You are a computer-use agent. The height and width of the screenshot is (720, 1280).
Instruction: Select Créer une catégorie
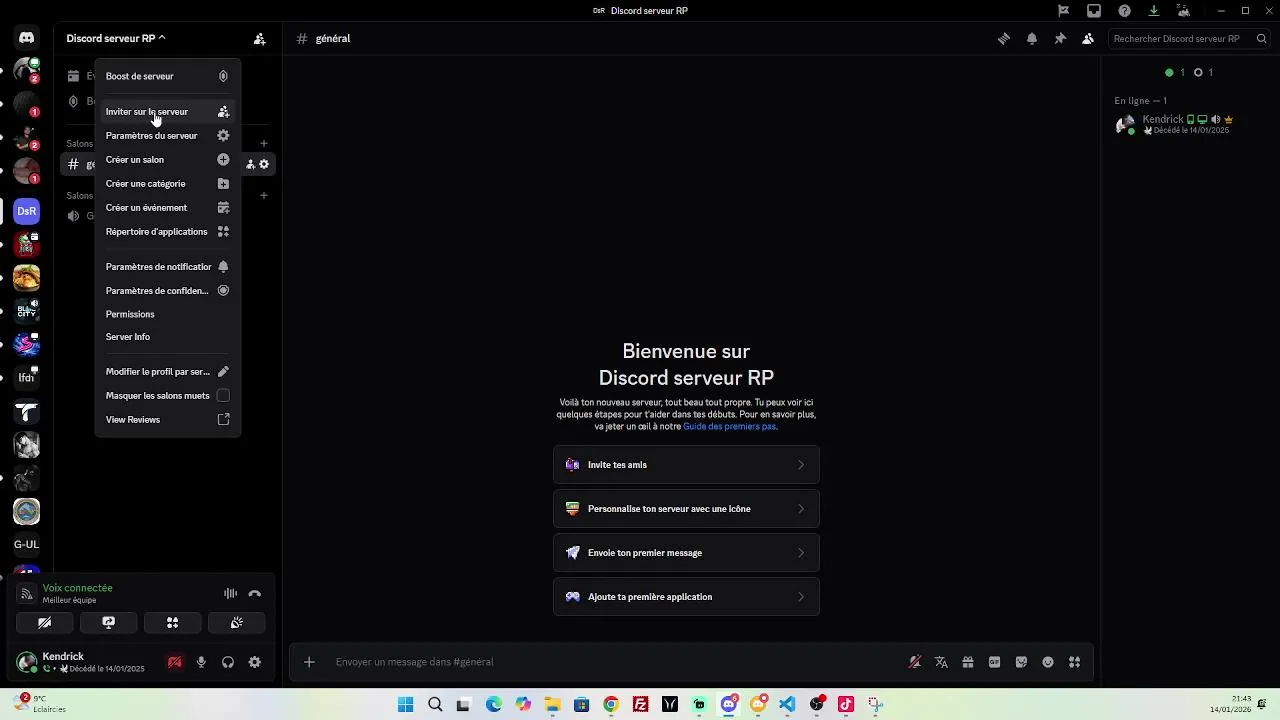point(168,184)
